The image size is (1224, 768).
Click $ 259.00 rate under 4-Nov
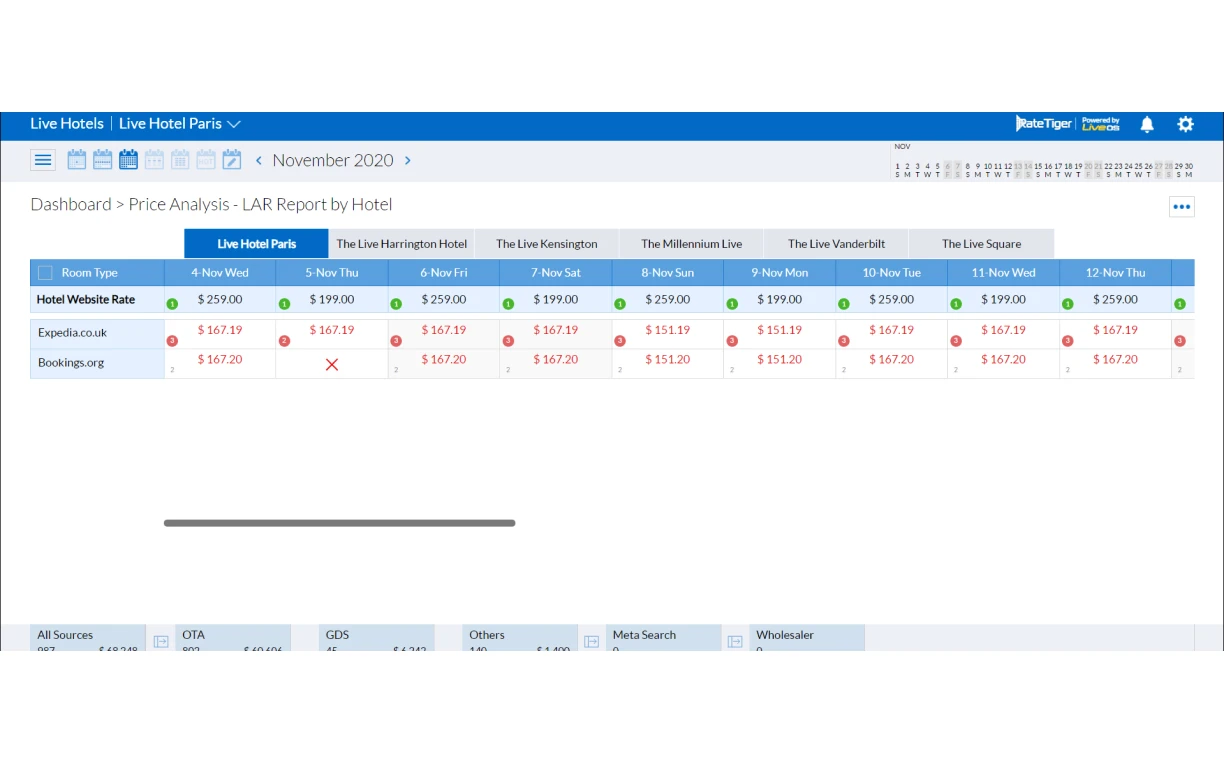point(220,300)
